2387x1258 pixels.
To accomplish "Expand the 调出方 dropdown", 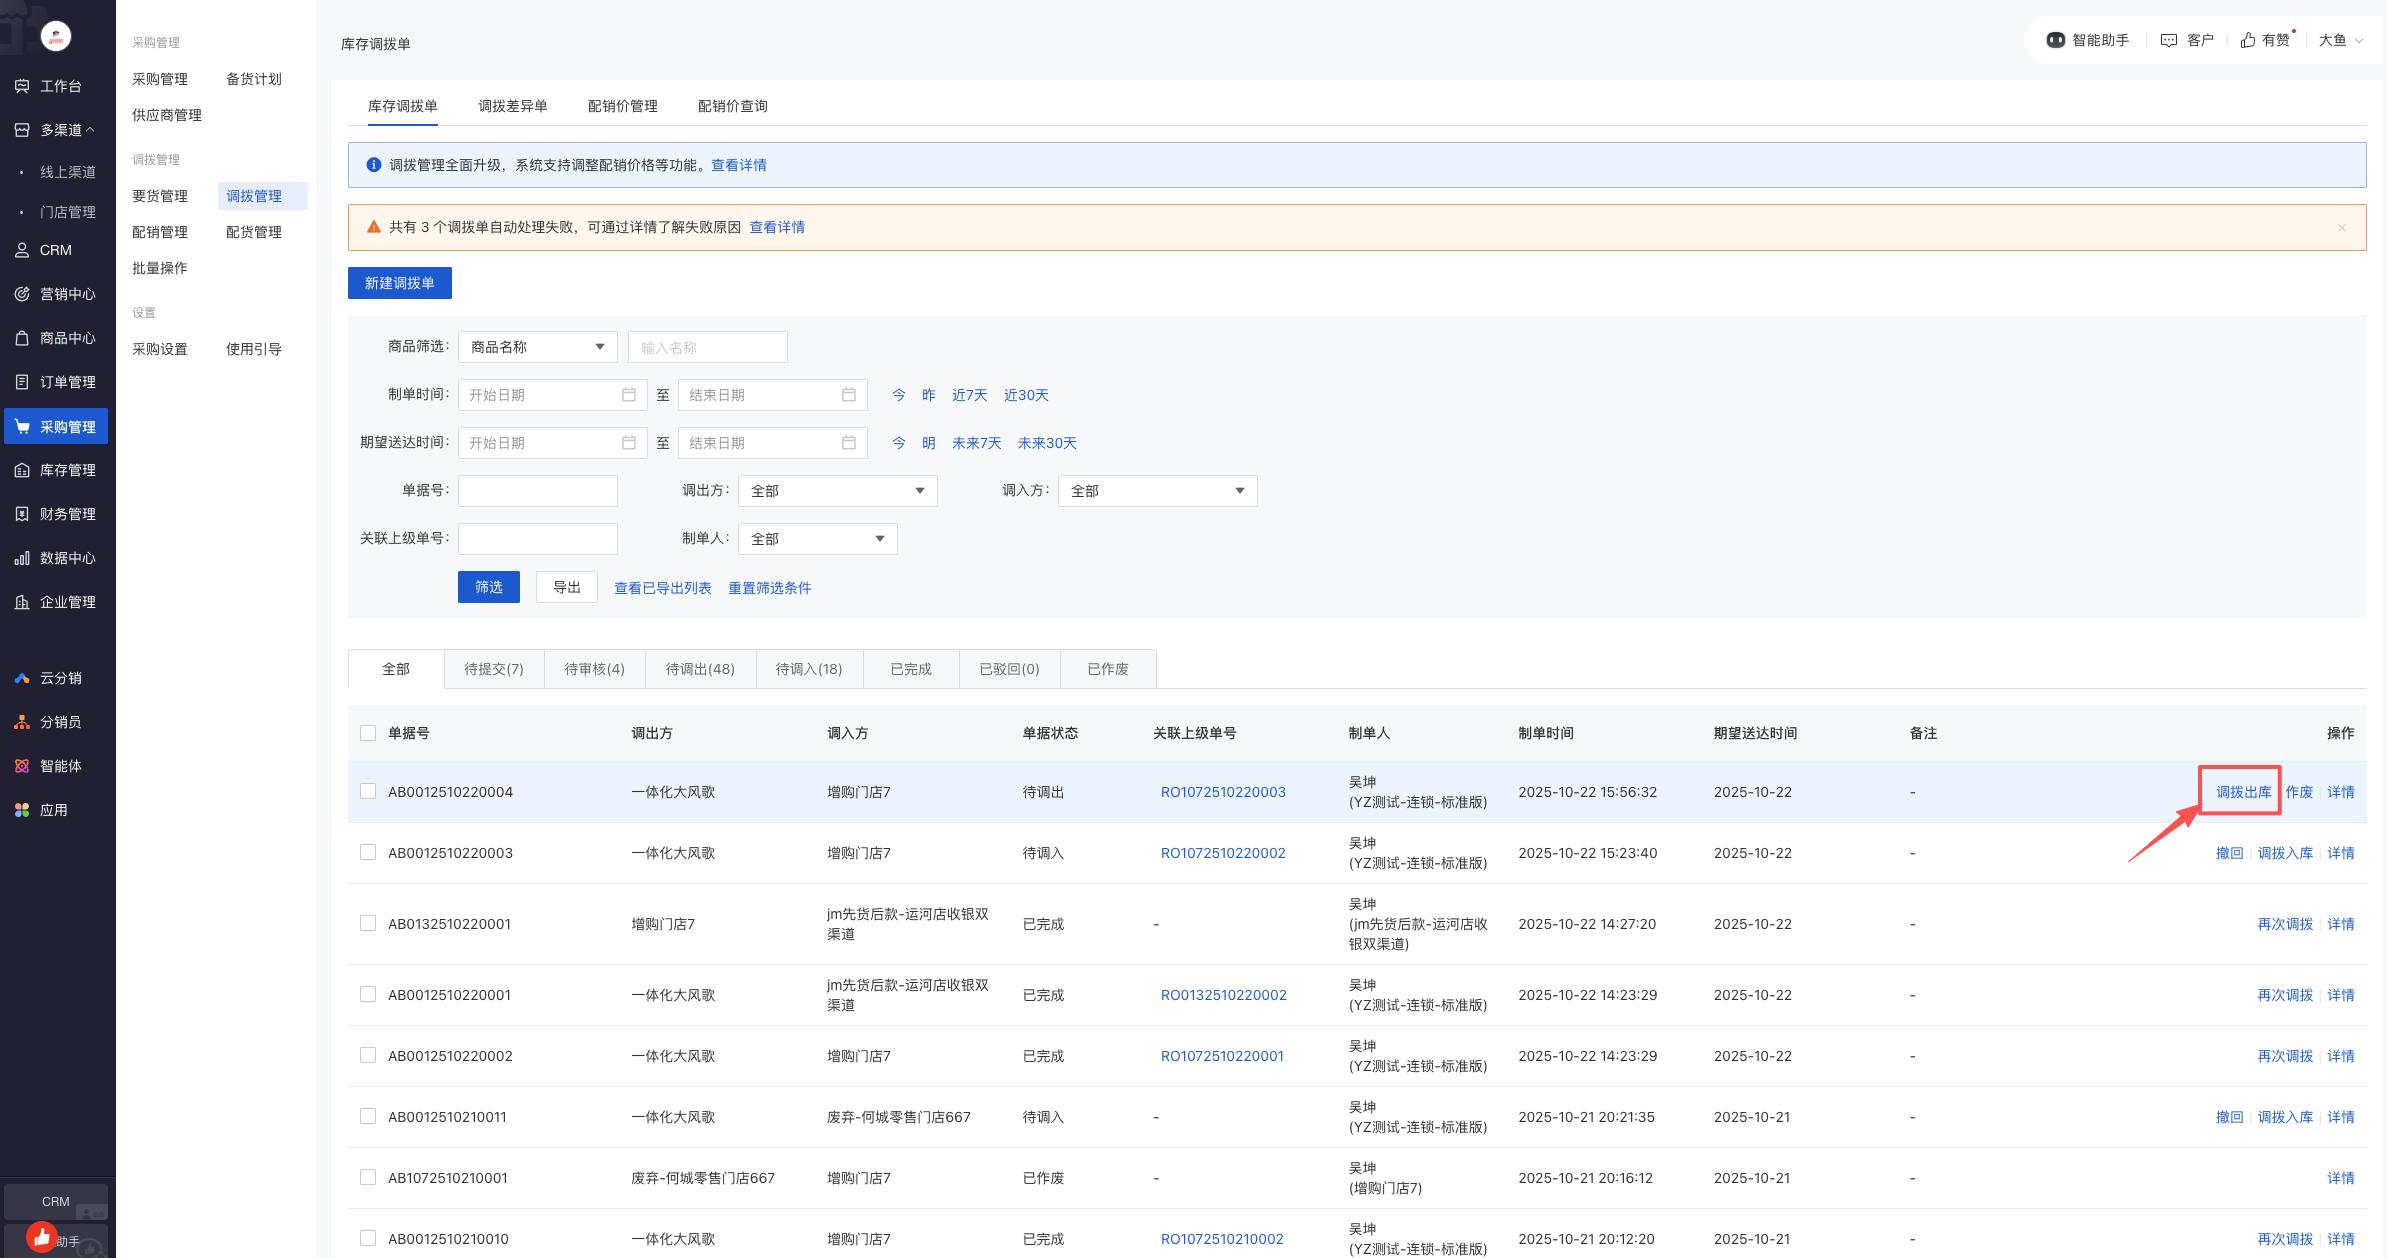I will tap(837, 491).
